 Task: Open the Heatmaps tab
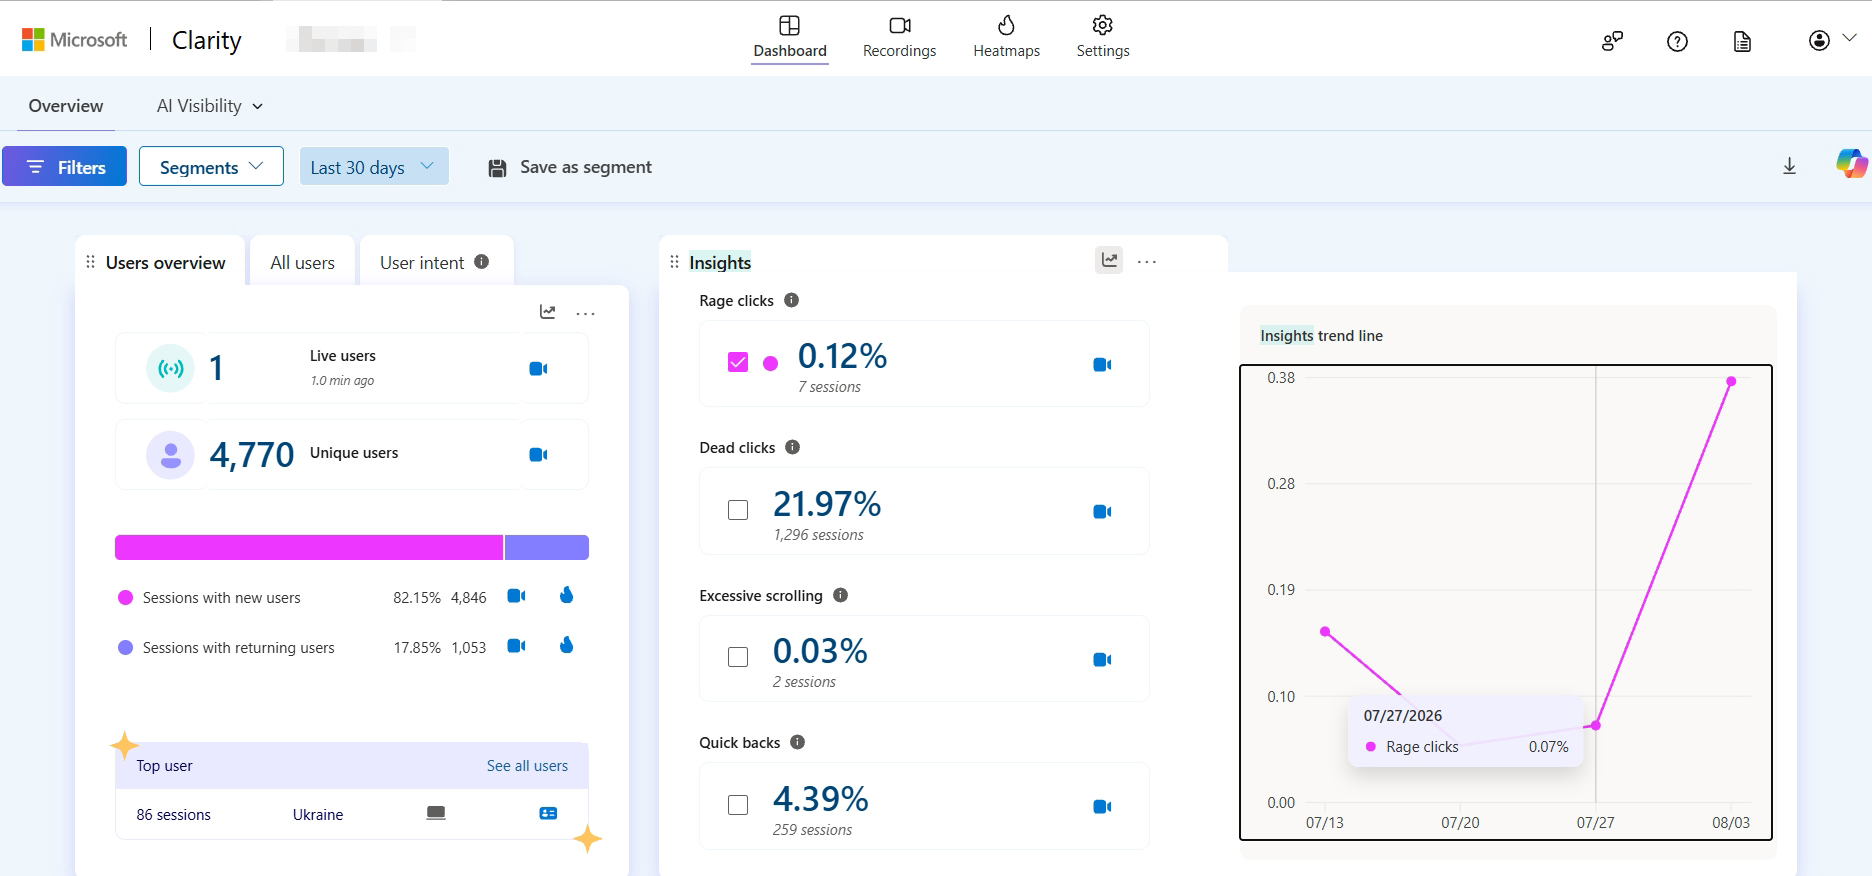tap(1006, 38)
